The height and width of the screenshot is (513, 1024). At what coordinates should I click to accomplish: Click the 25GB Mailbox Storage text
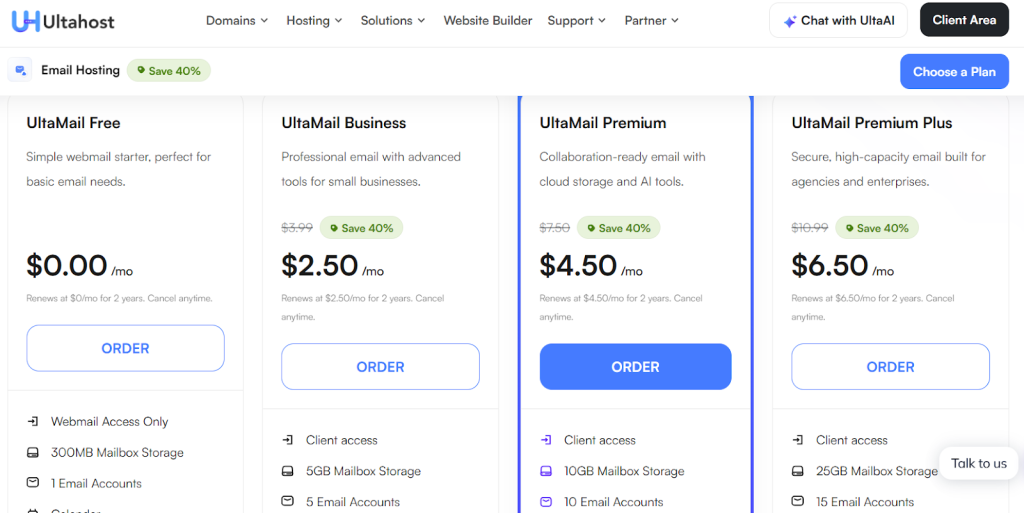click(876, 471)
